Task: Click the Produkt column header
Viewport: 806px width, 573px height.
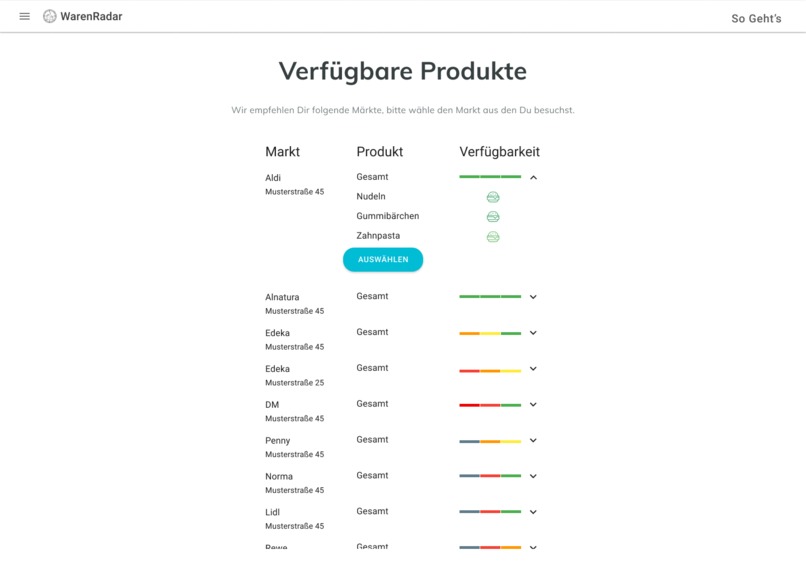Action: click(380, 152)
